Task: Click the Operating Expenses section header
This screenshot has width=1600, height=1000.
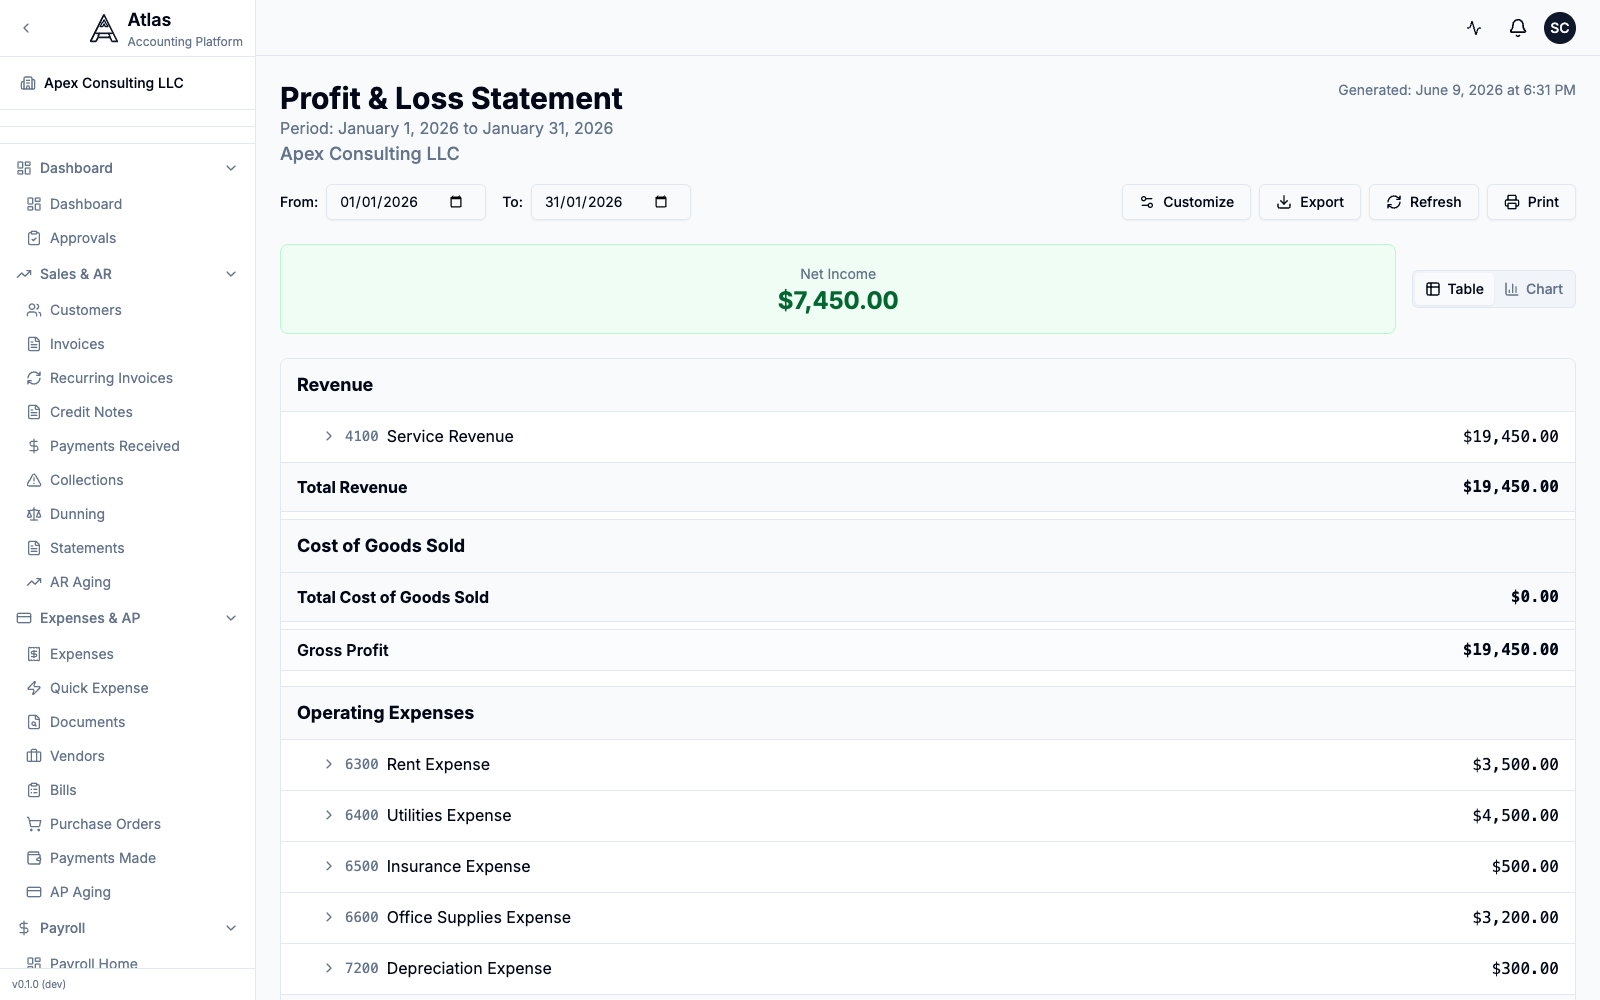Action: 385,713
